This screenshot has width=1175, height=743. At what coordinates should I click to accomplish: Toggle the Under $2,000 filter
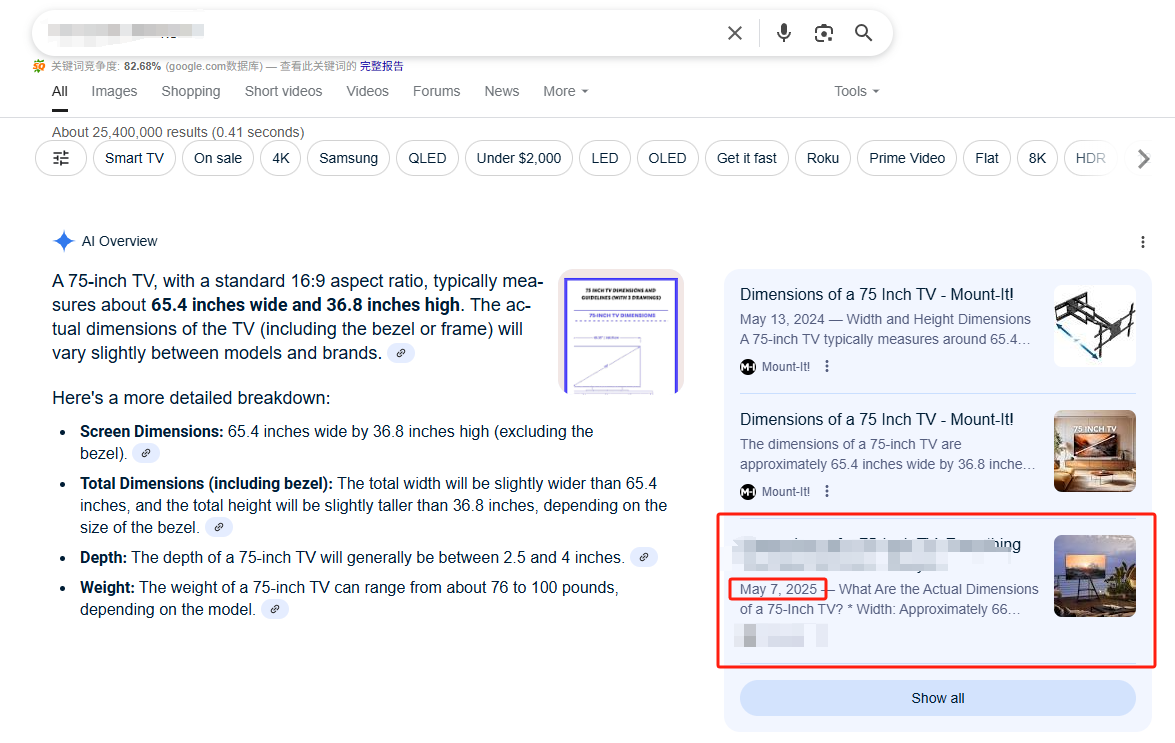tap(518, 158)
